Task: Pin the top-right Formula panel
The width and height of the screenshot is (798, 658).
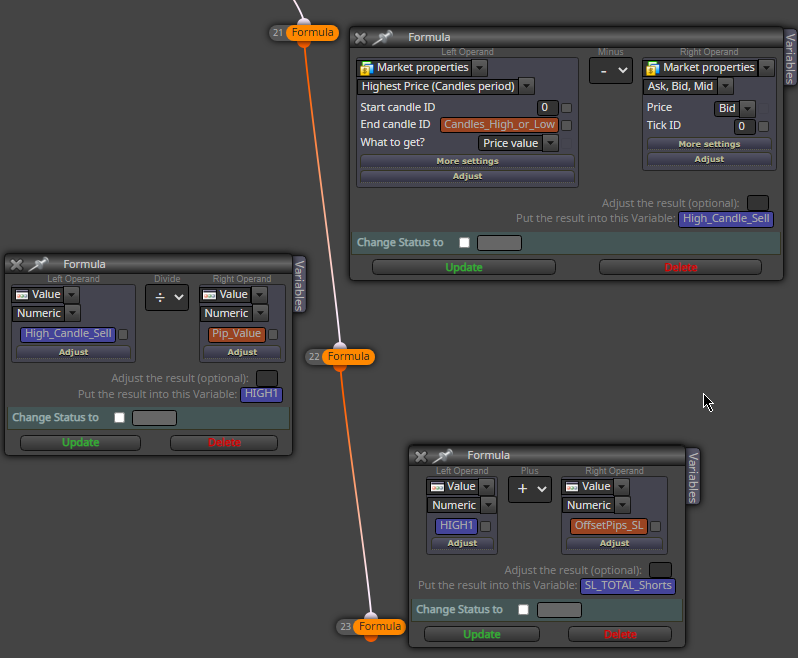Action: pos(382,38)
